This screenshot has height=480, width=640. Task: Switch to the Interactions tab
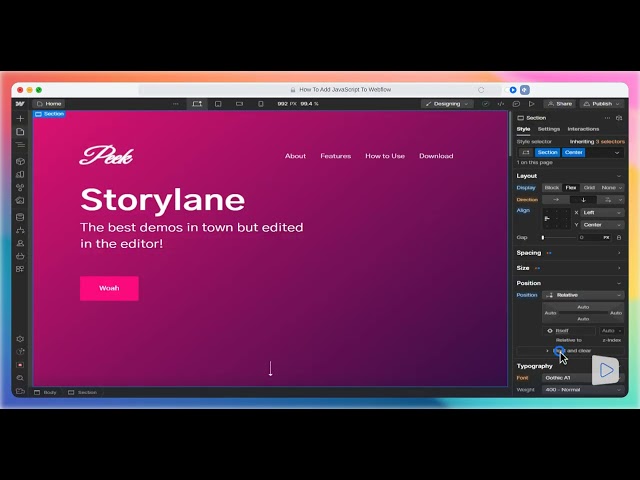pos(583,129)
